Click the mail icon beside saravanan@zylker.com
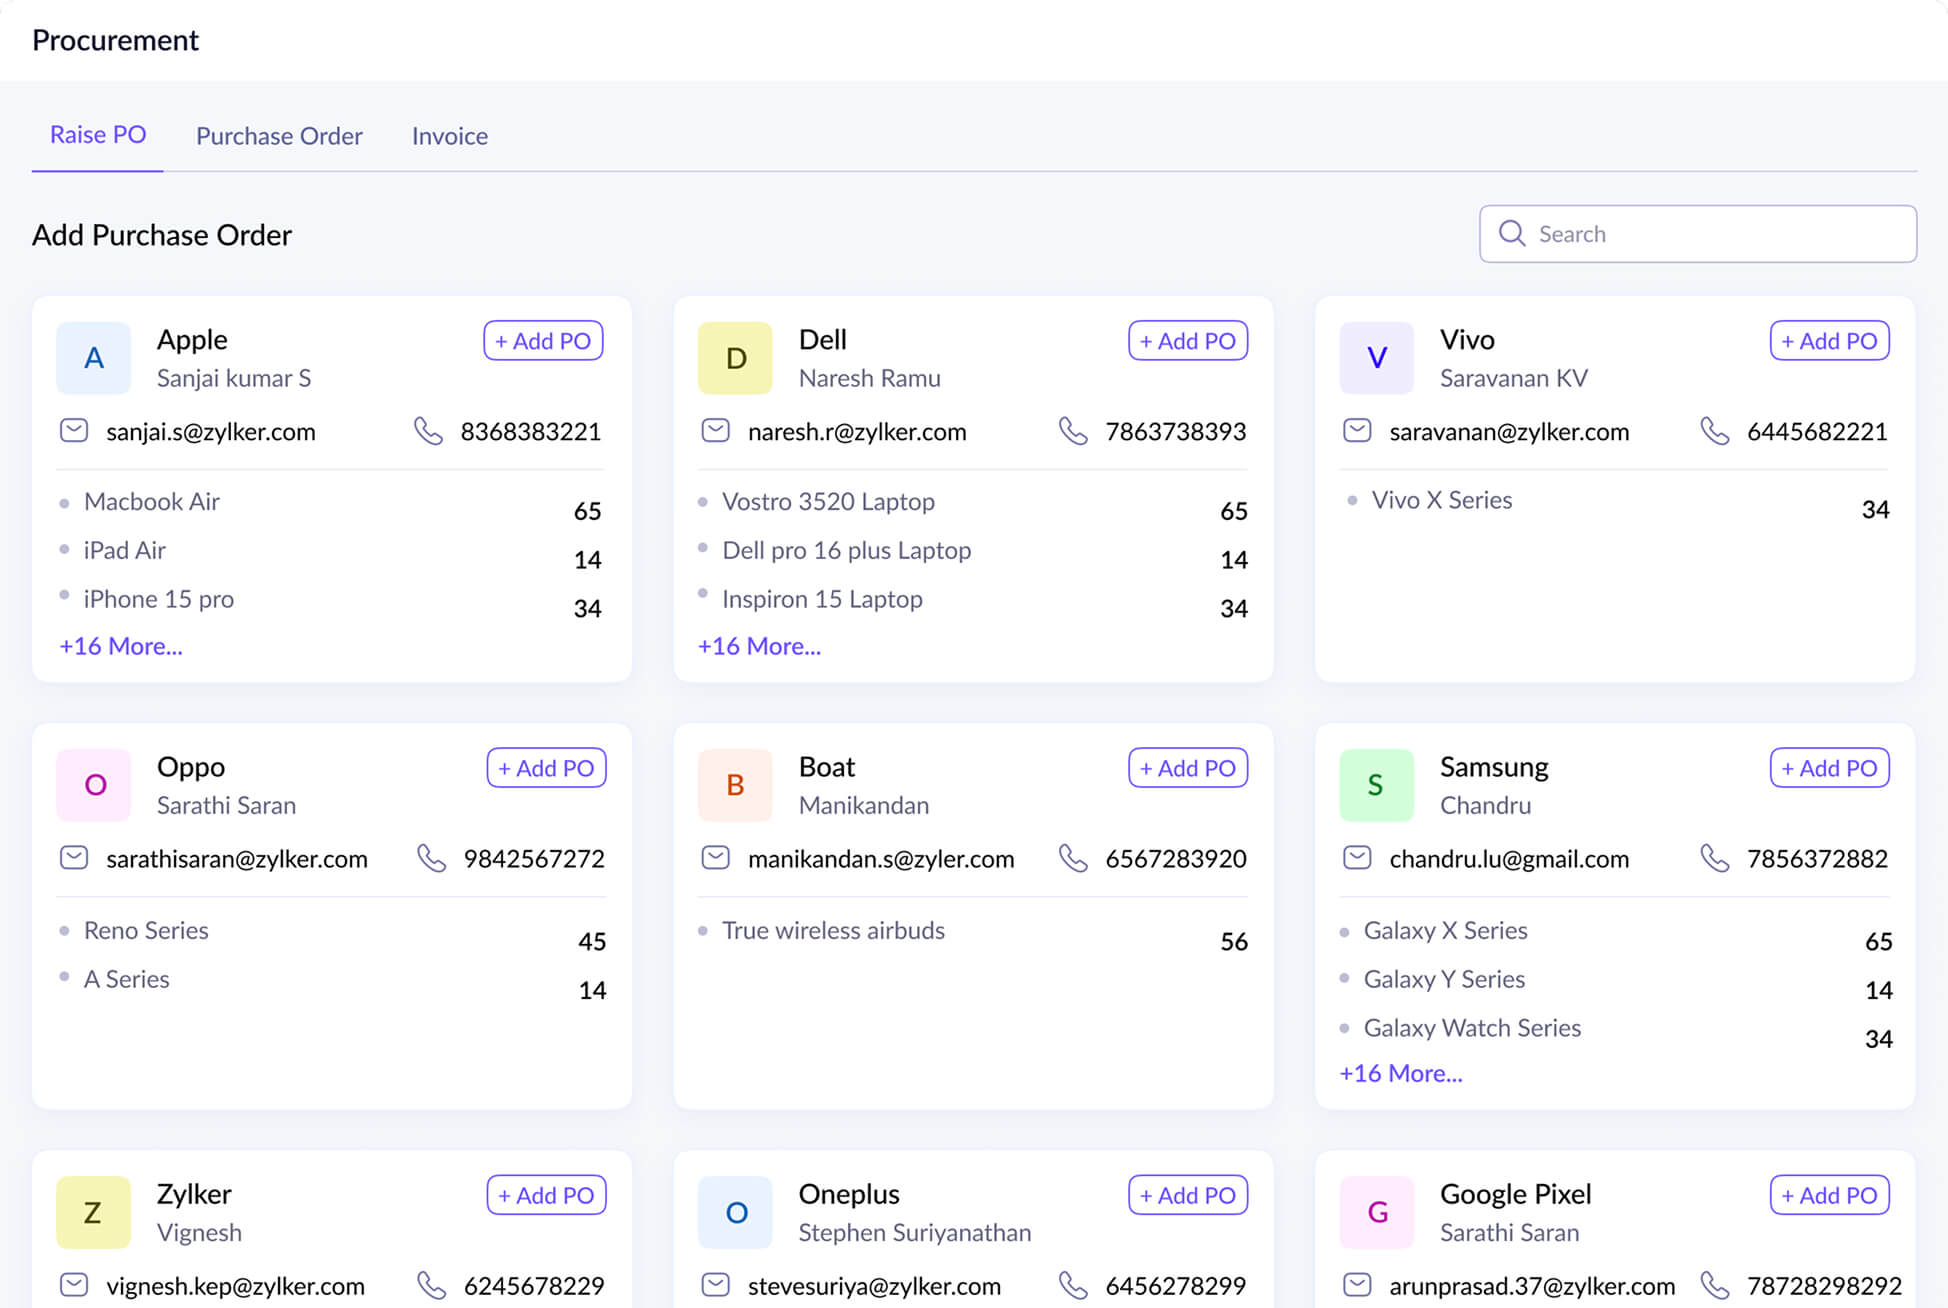 1357,431
